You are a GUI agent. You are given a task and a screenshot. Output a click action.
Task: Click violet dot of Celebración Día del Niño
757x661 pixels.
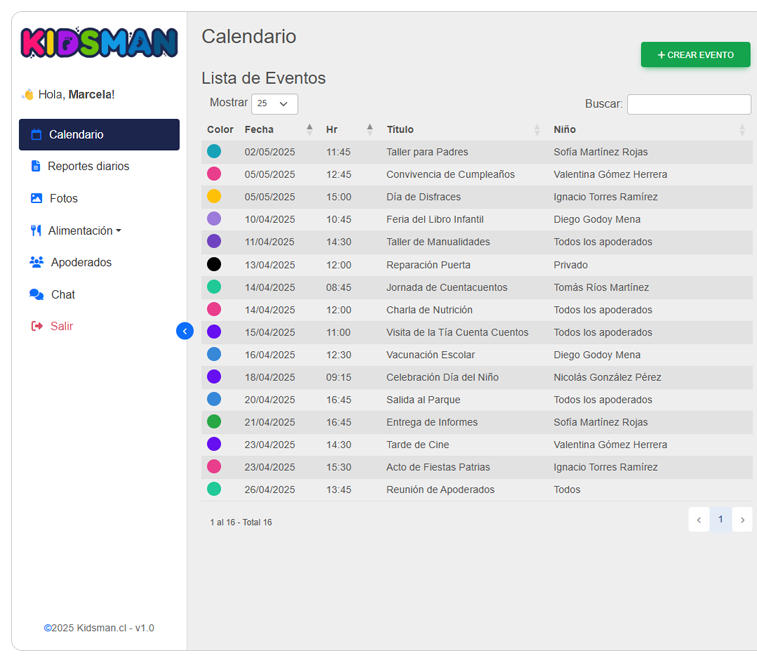[214, 377]
